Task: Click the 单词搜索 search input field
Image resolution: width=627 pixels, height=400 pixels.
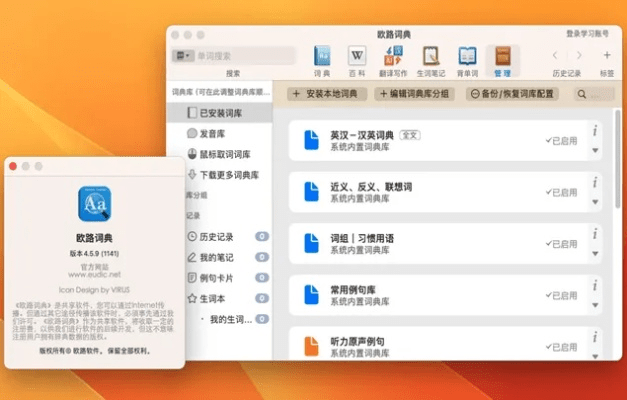Action: tap(245, 56)
